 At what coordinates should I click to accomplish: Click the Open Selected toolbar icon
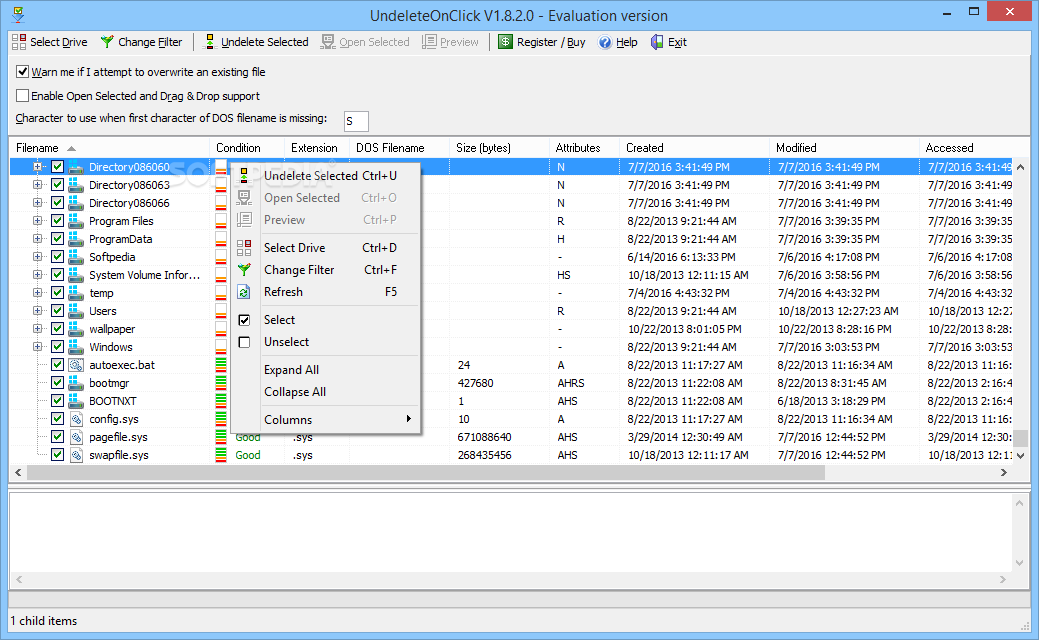click(328, 42)
